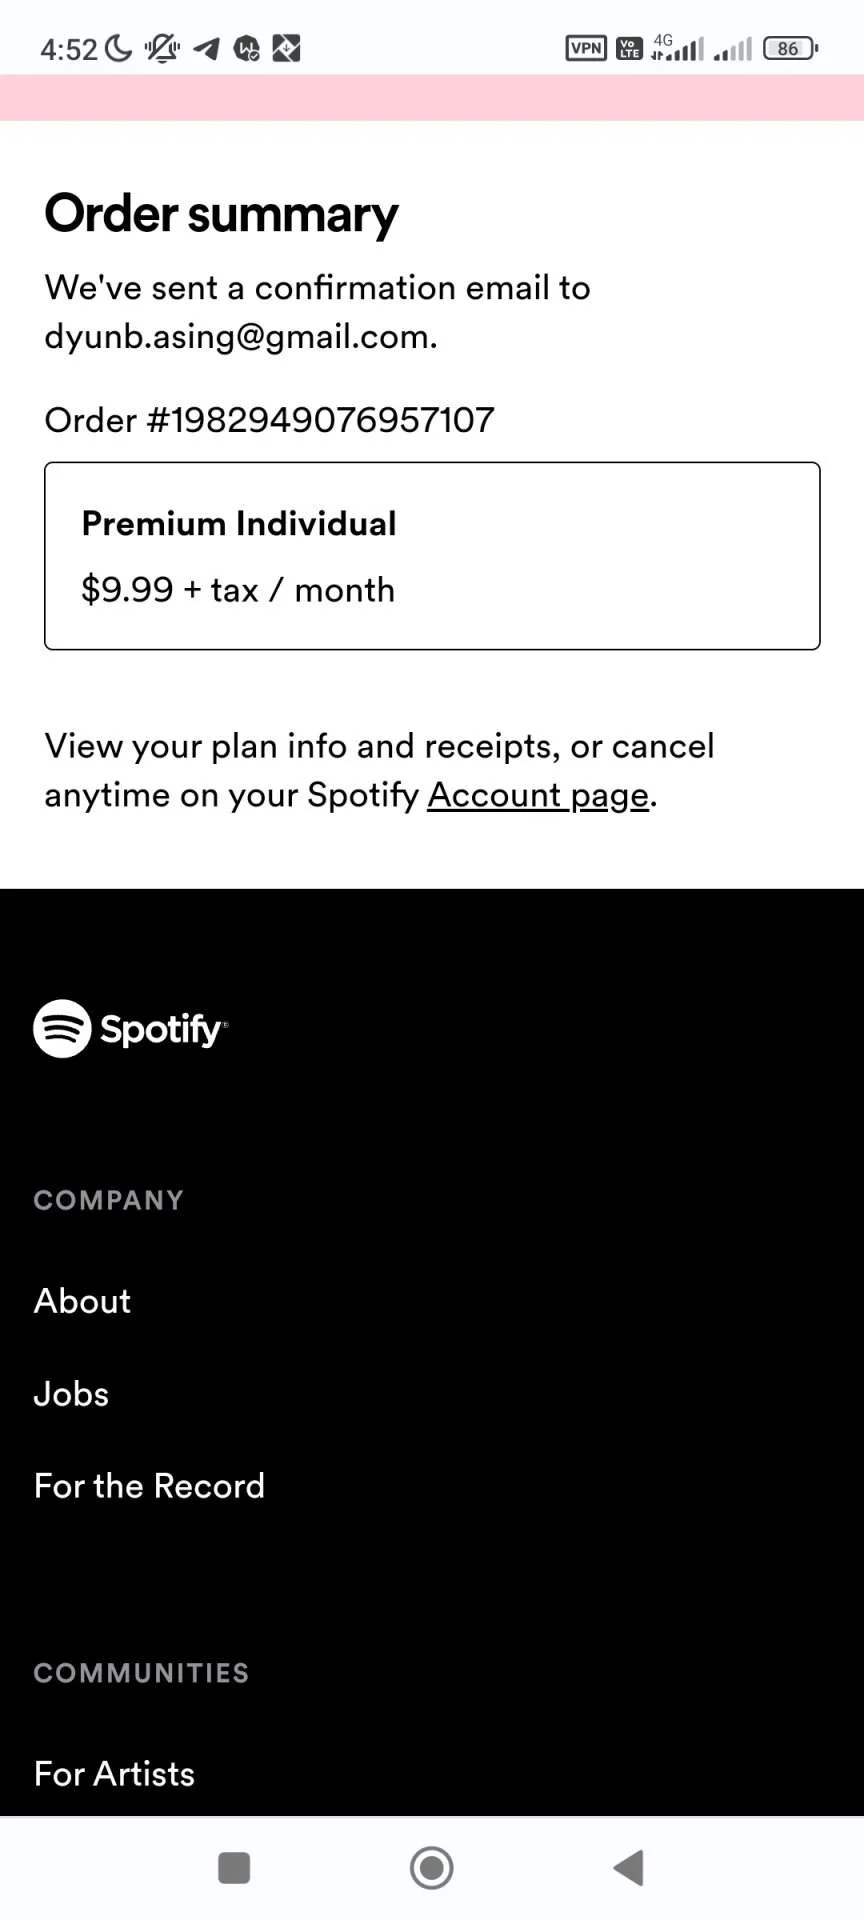
Task: Tap the Android back navigation arrow
Action: [628, 1867]
